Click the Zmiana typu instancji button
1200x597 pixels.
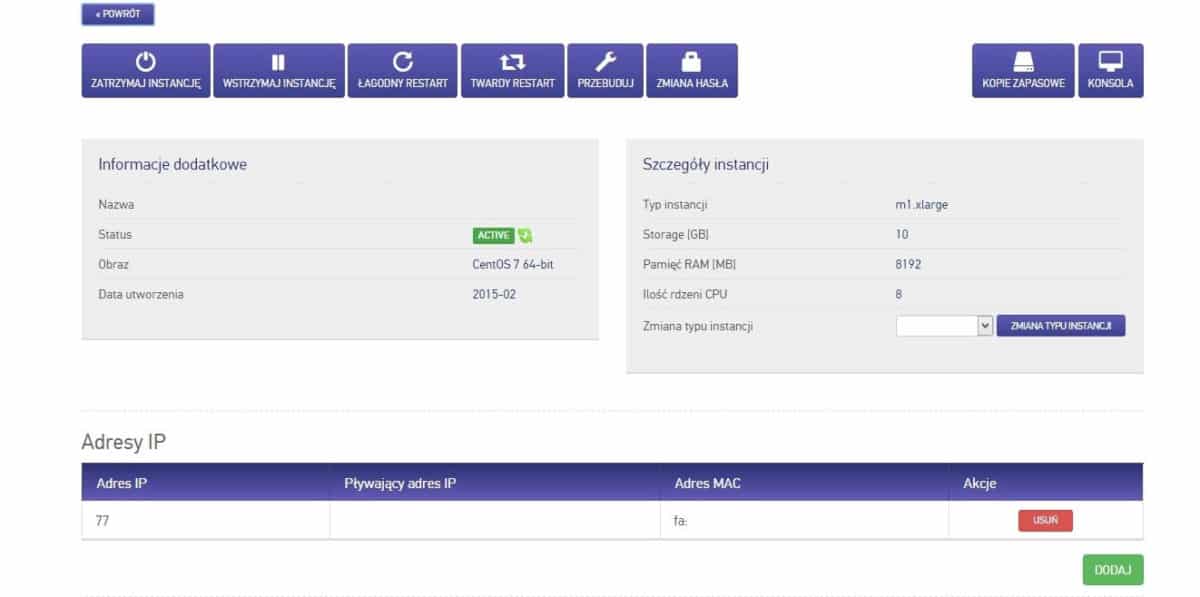pyautogui.click(x=1061, y=326)
